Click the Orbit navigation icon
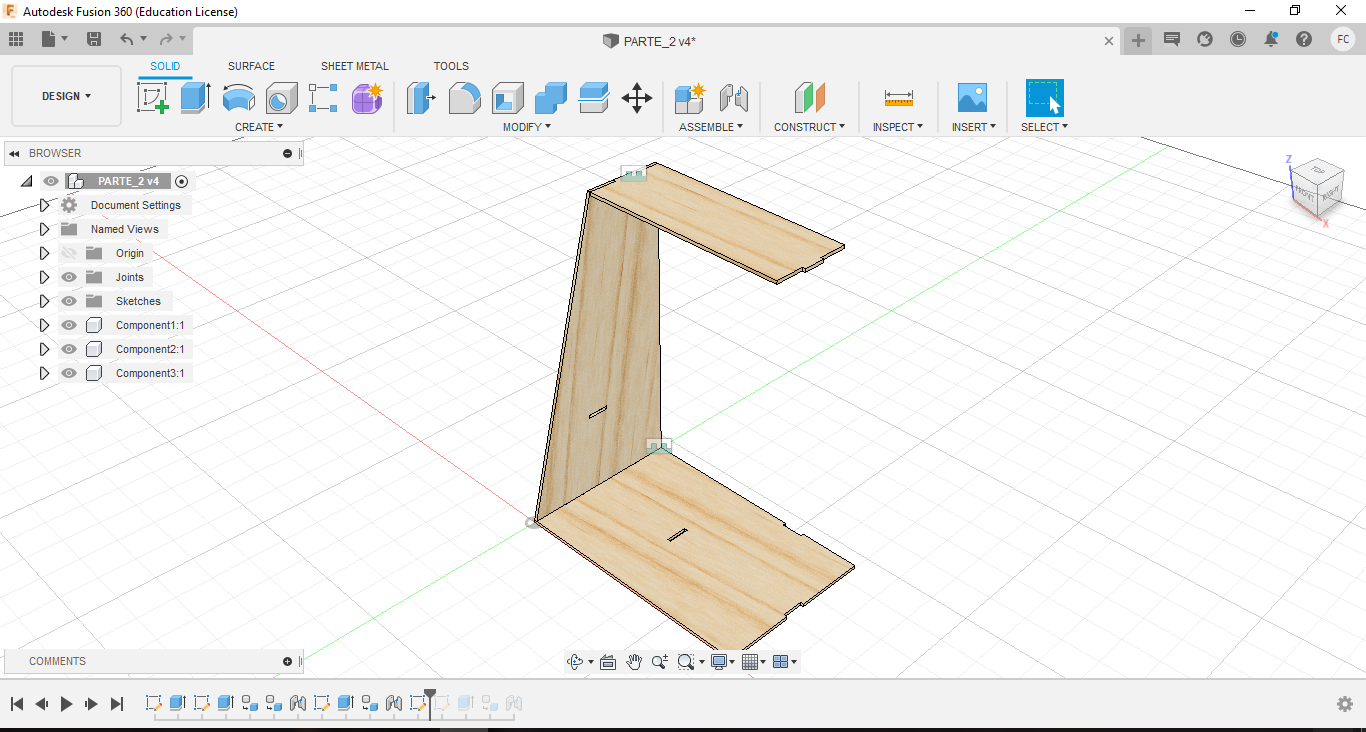 (x=575, y=662)
